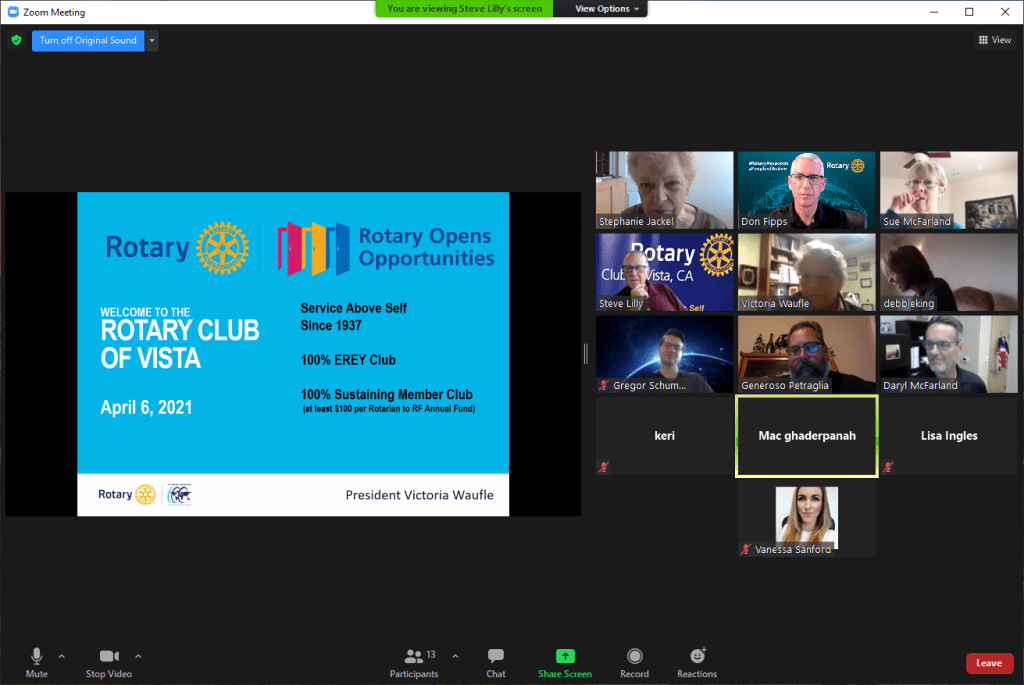Toggle Stop Video camera button
This screenshot has height=685, width=1024.
(109, 662)
